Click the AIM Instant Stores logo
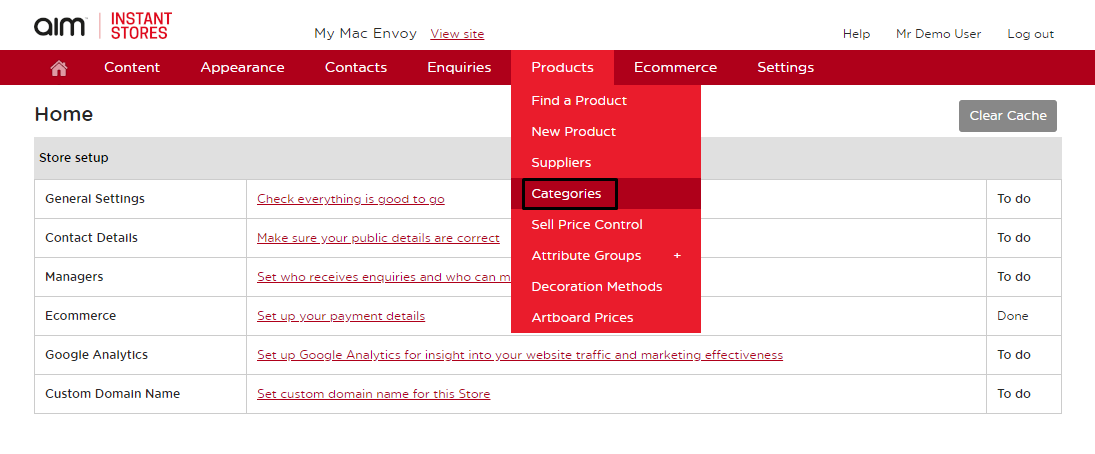This screenshot has height=454, width=1095. tap(103, 26)
